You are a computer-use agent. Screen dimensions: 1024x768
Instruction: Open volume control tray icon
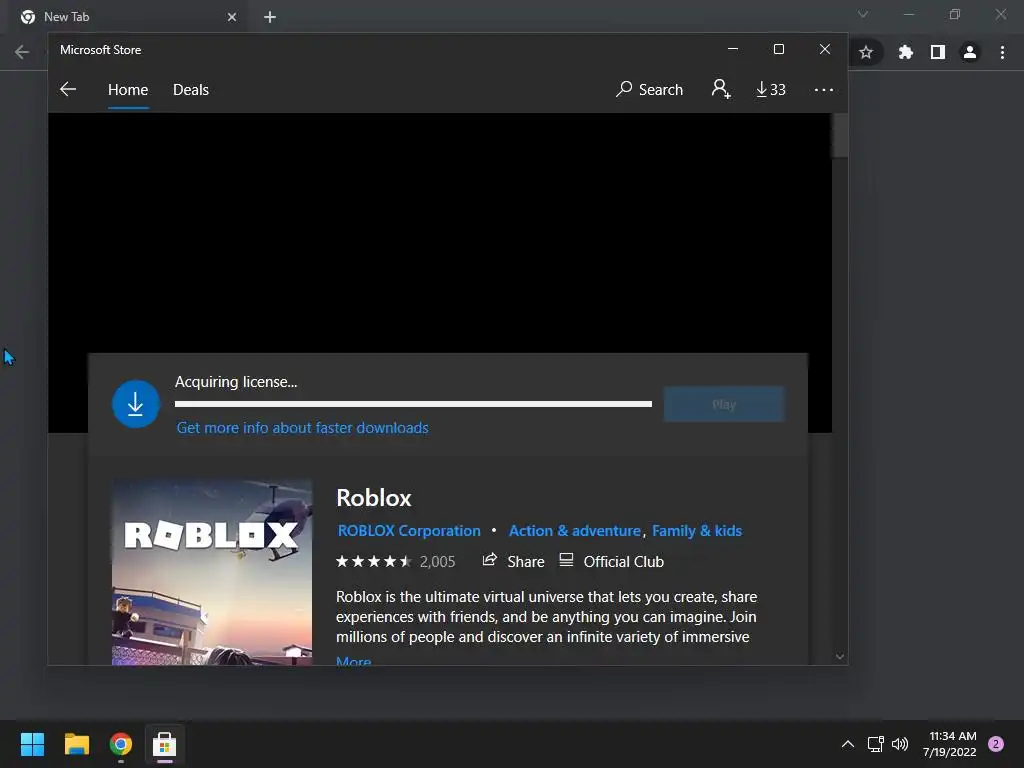(900, 744)
